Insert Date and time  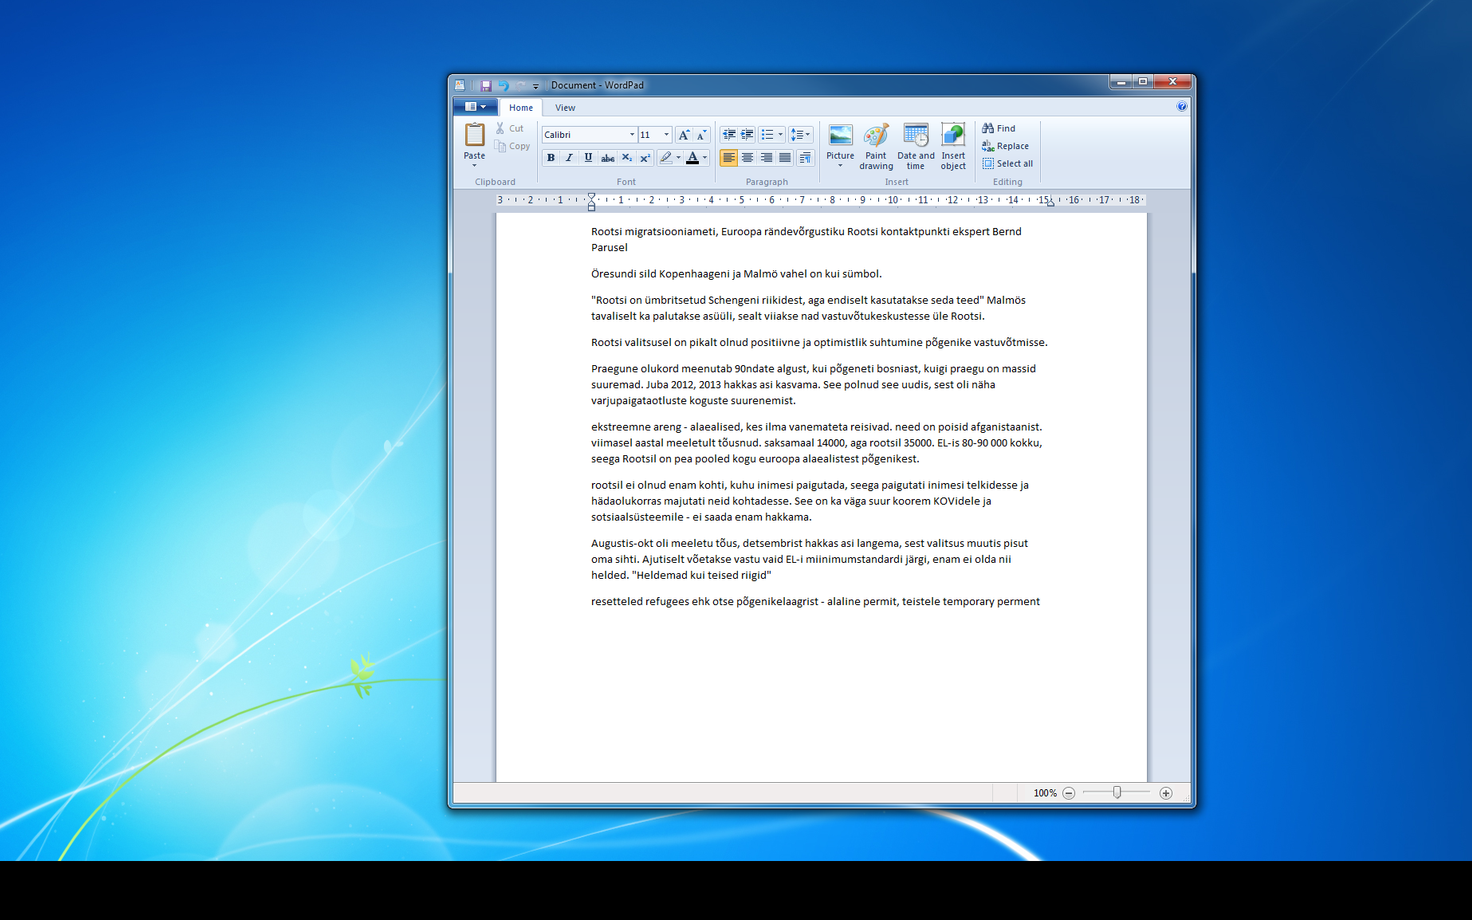(915, 147)
